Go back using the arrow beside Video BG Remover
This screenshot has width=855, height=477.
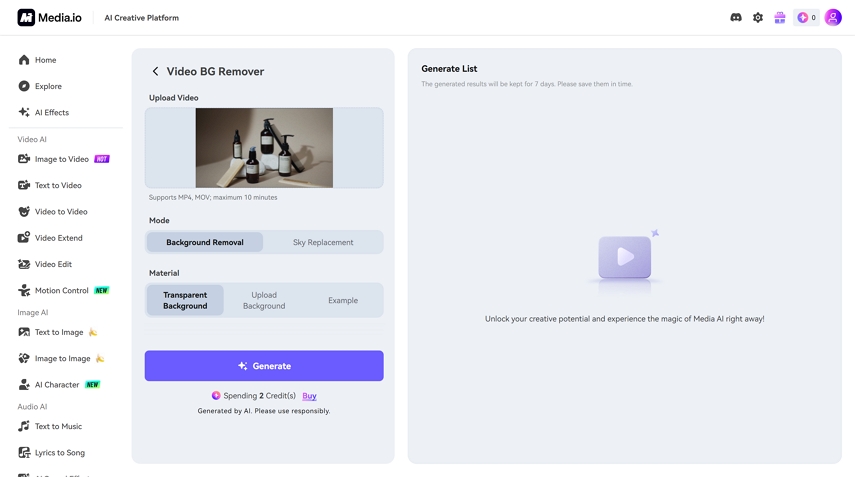[155, 71]
